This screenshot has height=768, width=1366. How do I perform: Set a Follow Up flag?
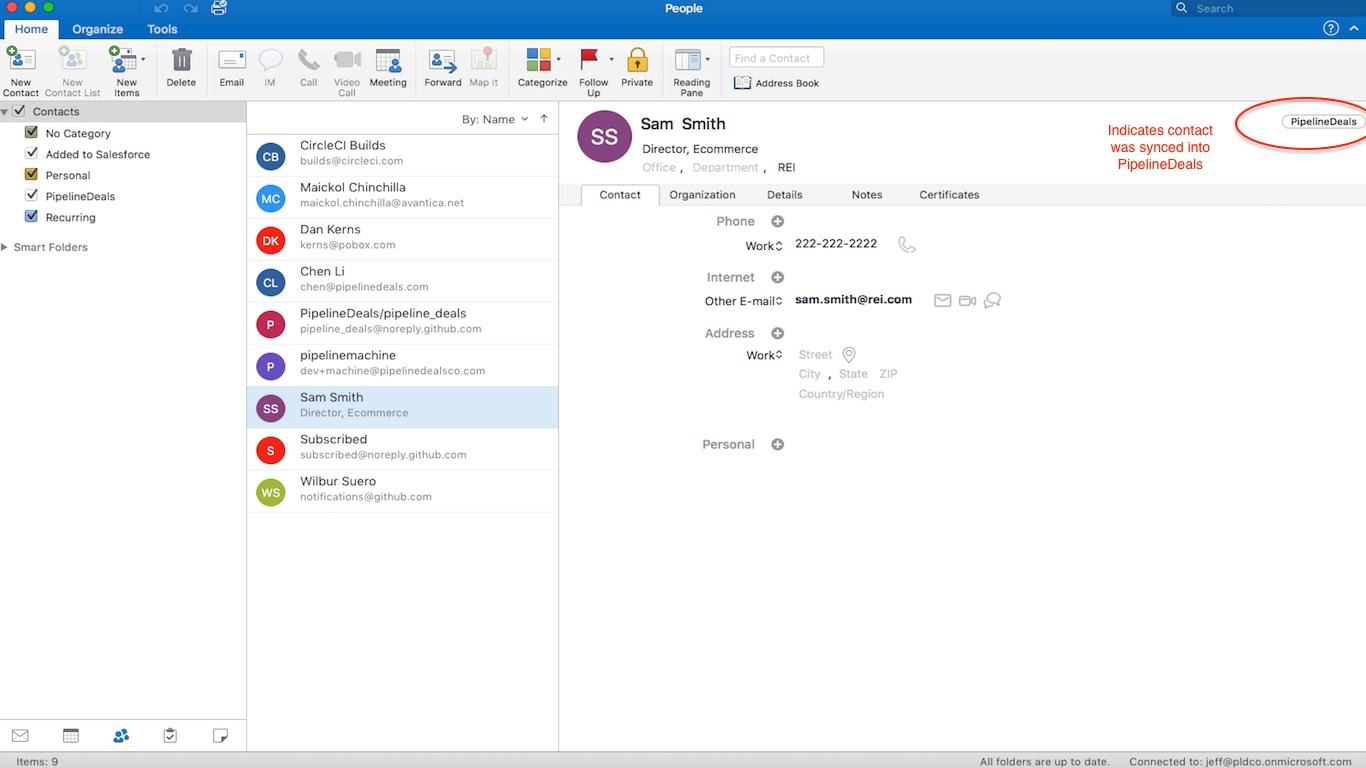(x=594, y=71)
